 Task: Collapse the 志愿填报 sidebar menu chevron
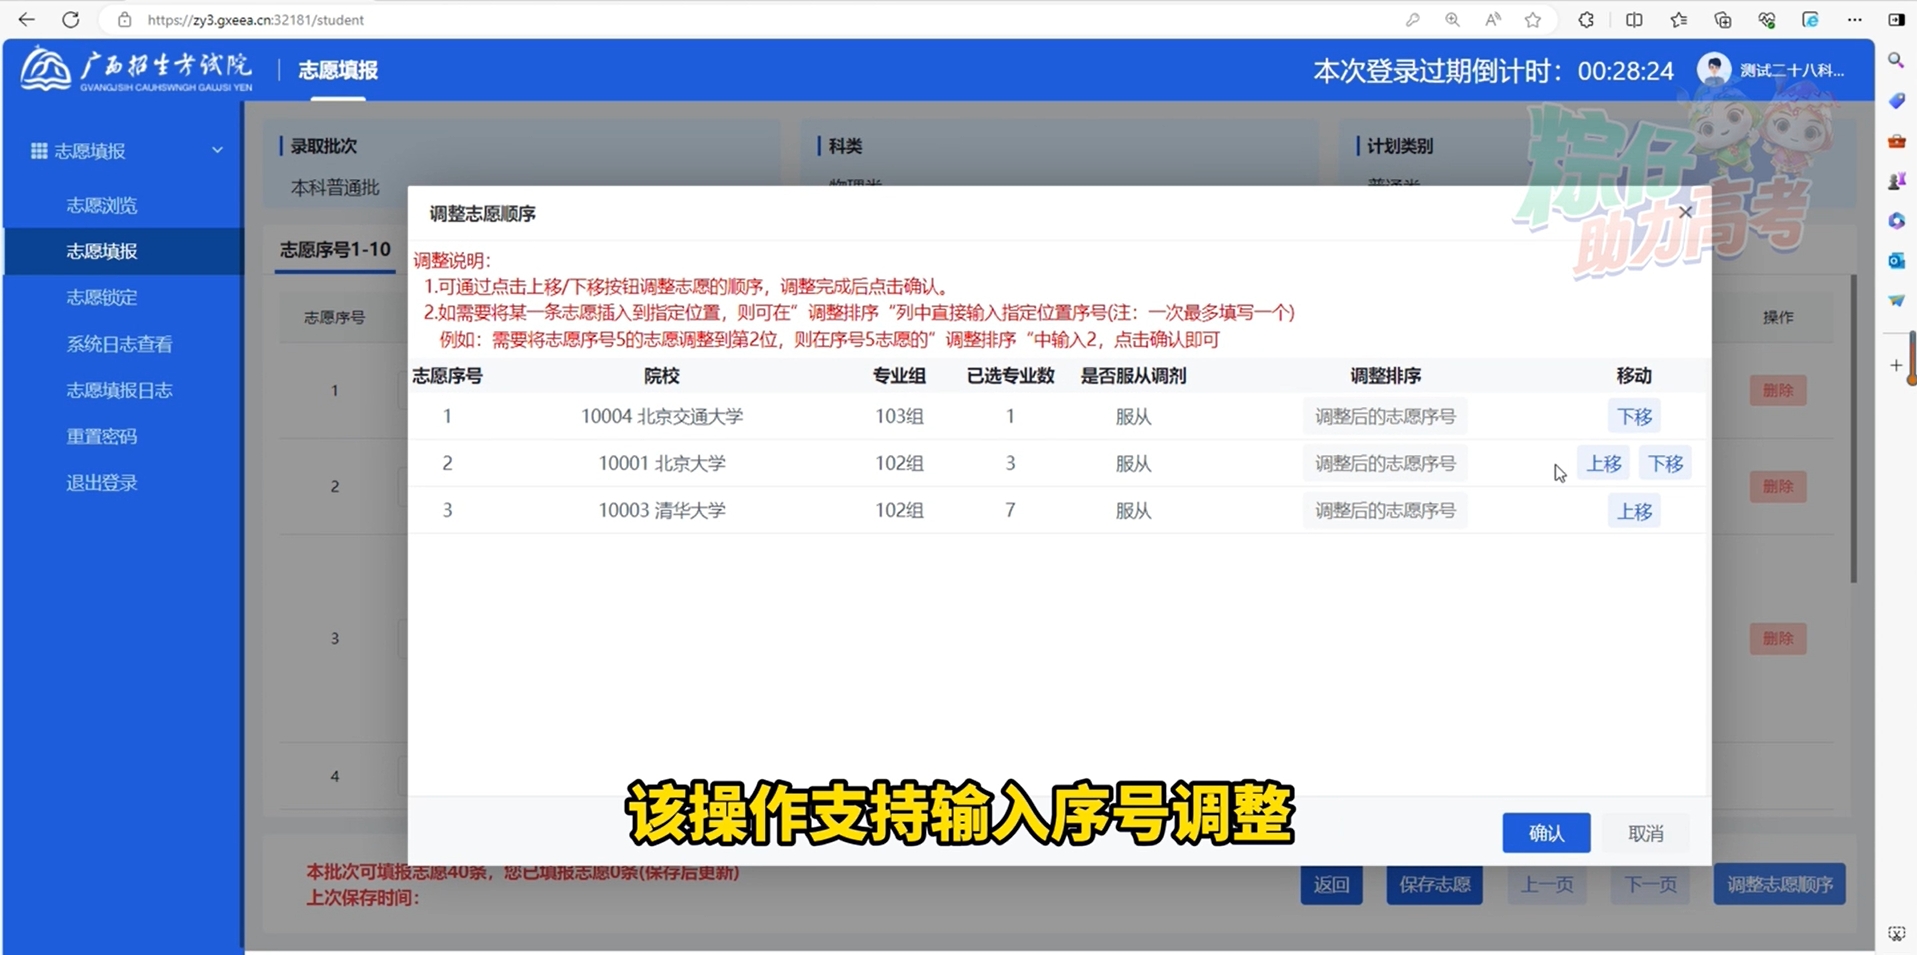tap(217, 151)
